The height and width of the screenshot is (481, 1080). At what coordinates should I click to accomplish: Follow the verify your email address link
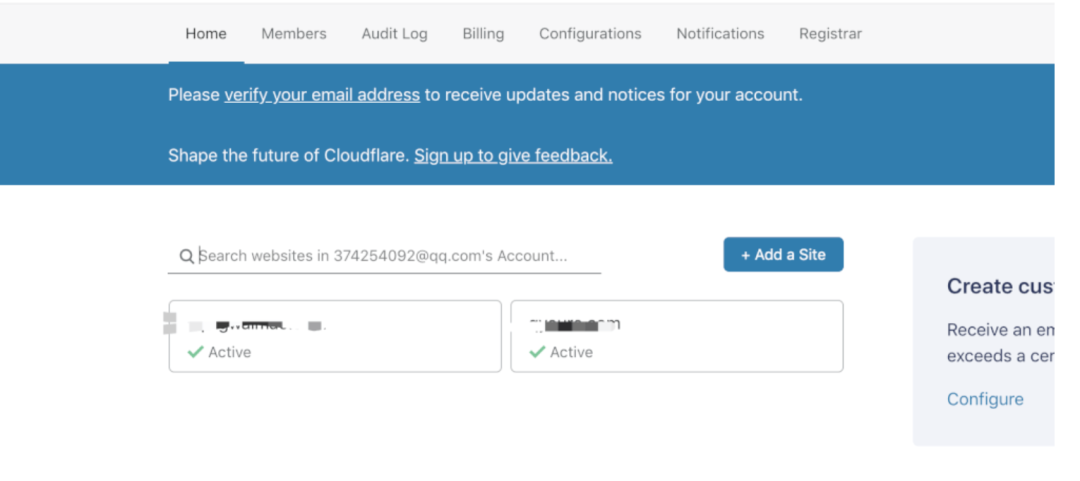322,95
